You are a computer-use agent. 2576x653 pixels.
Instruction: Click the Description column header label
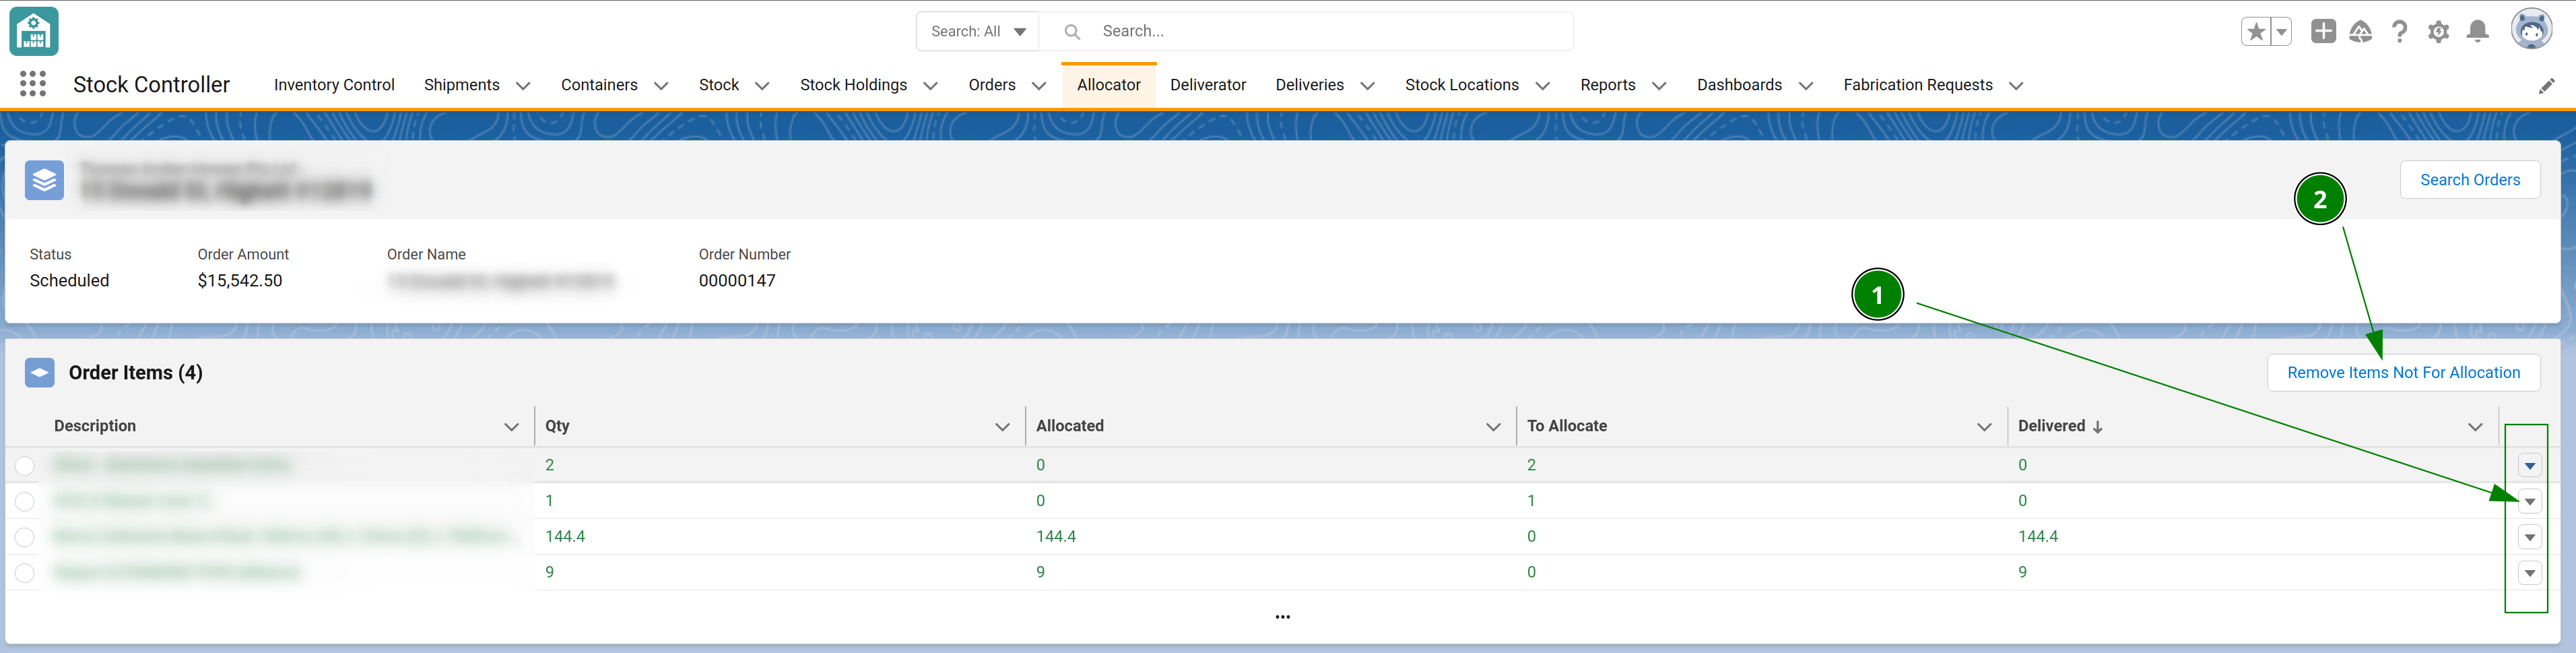(x=95, y=426)
